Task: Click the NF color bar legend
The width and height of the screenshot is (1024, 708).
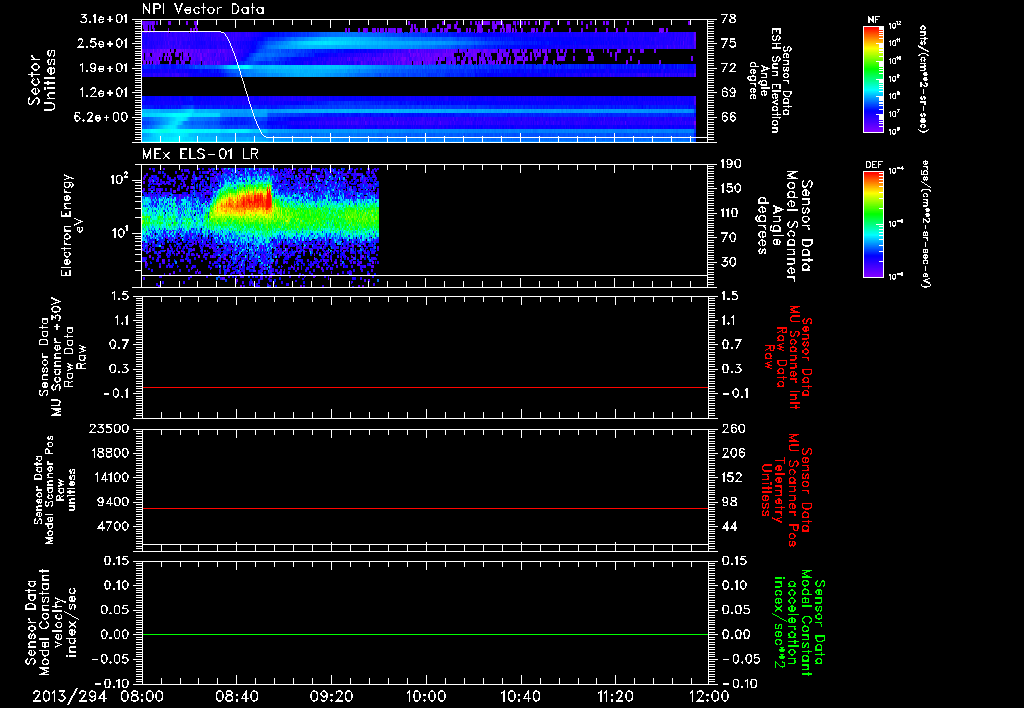Action: pyautogui.click(x=873, y=79)
